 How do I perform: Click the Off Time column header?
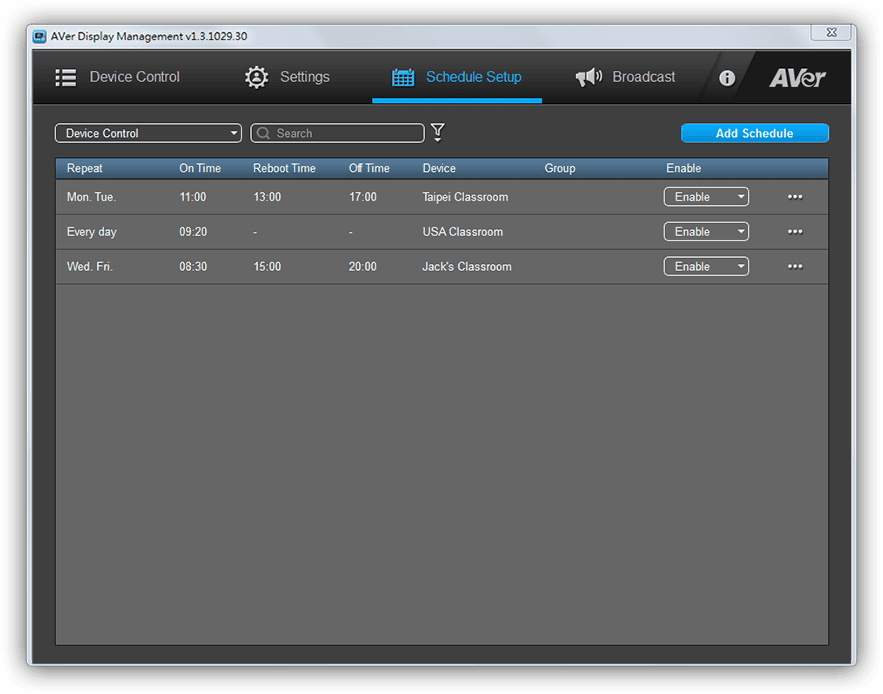click(x=369, y=168)
